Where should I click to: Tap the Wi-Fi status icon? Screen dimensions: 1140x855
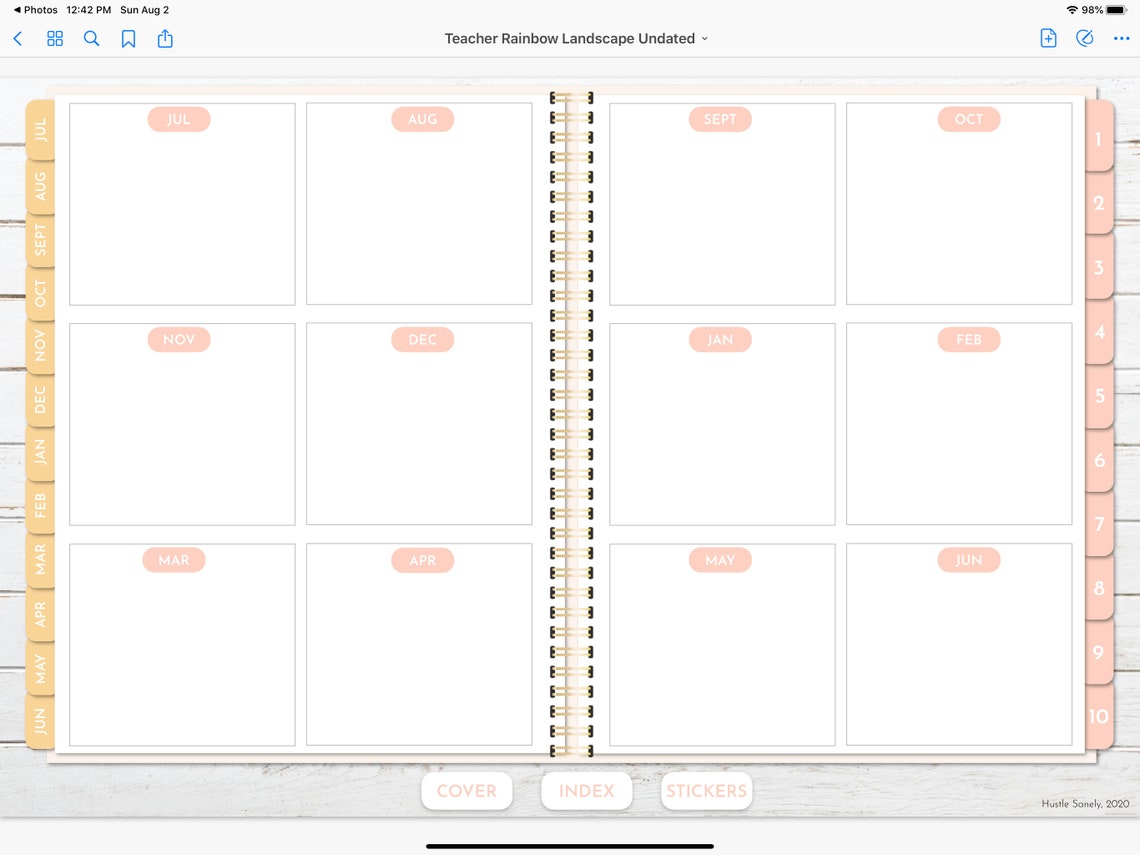[x=1072, y=10]
